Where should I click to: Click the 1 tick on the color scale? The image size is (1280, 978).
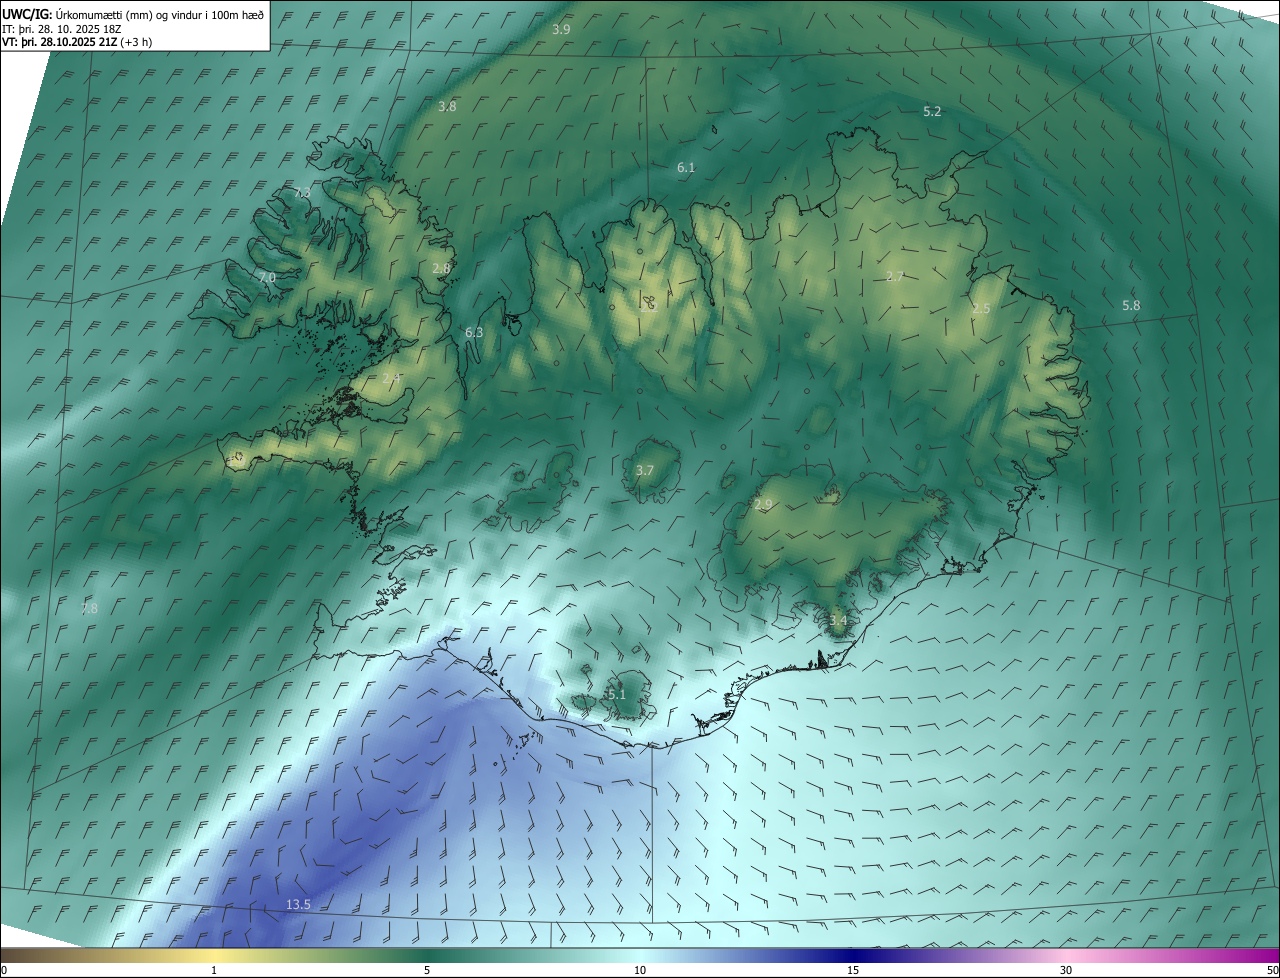click(214, 970)
